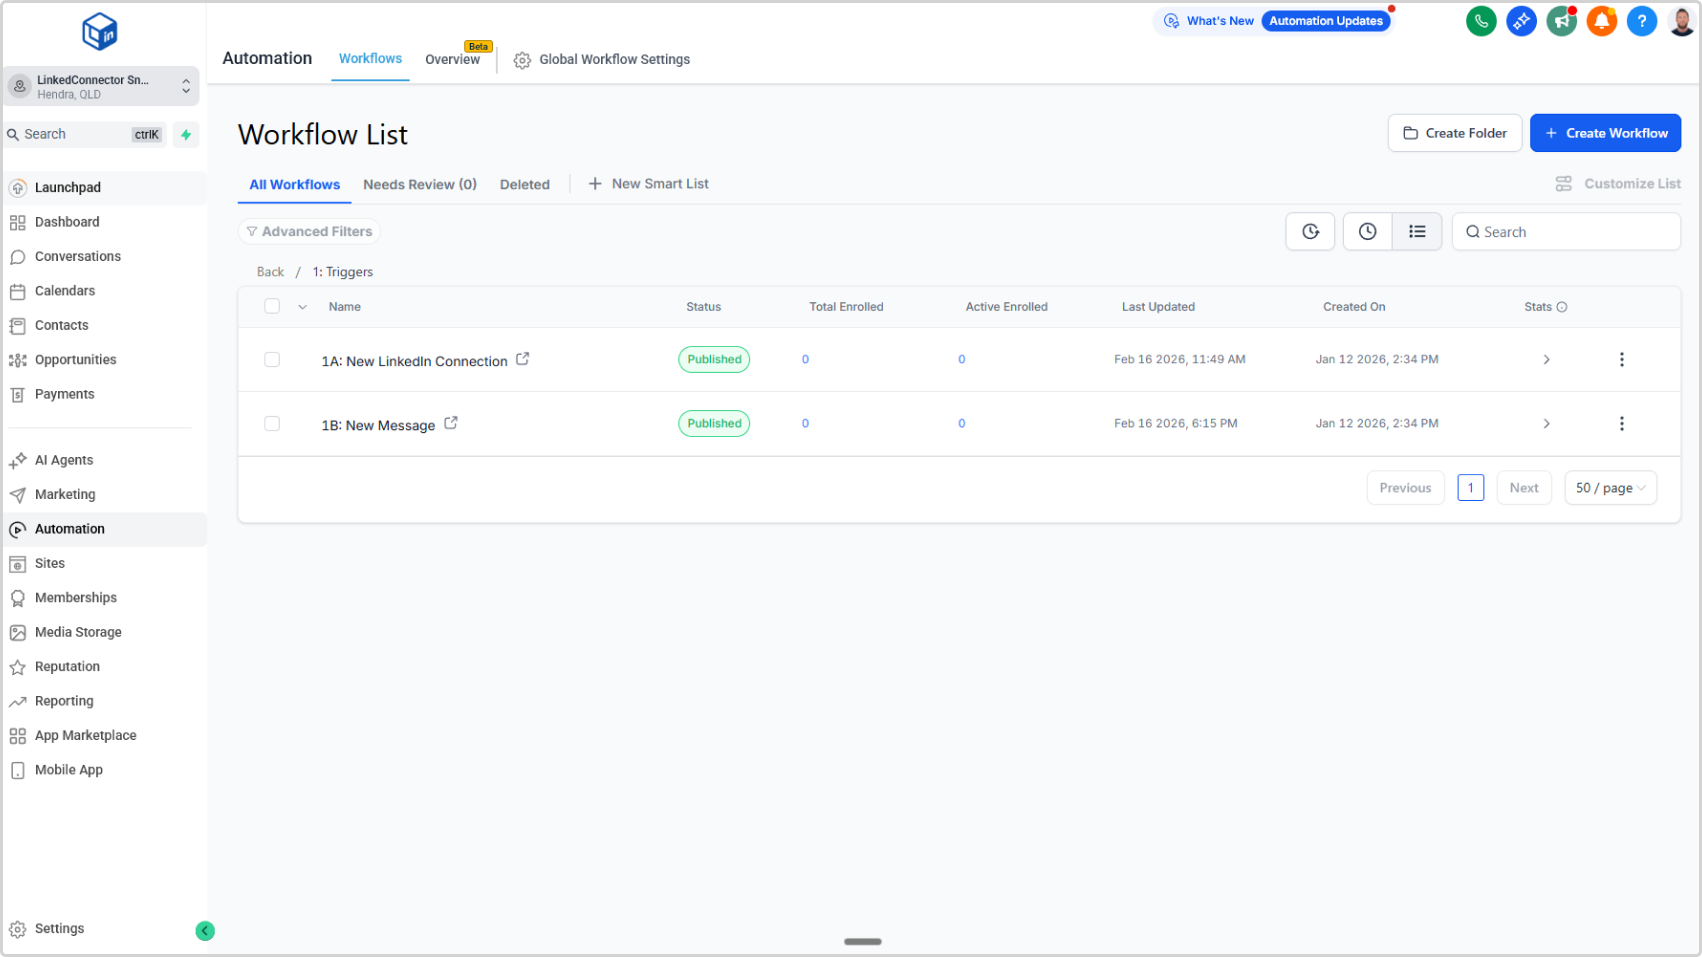Click the Create Workflow button
1702x957 pixels.
coord(1605,133)
